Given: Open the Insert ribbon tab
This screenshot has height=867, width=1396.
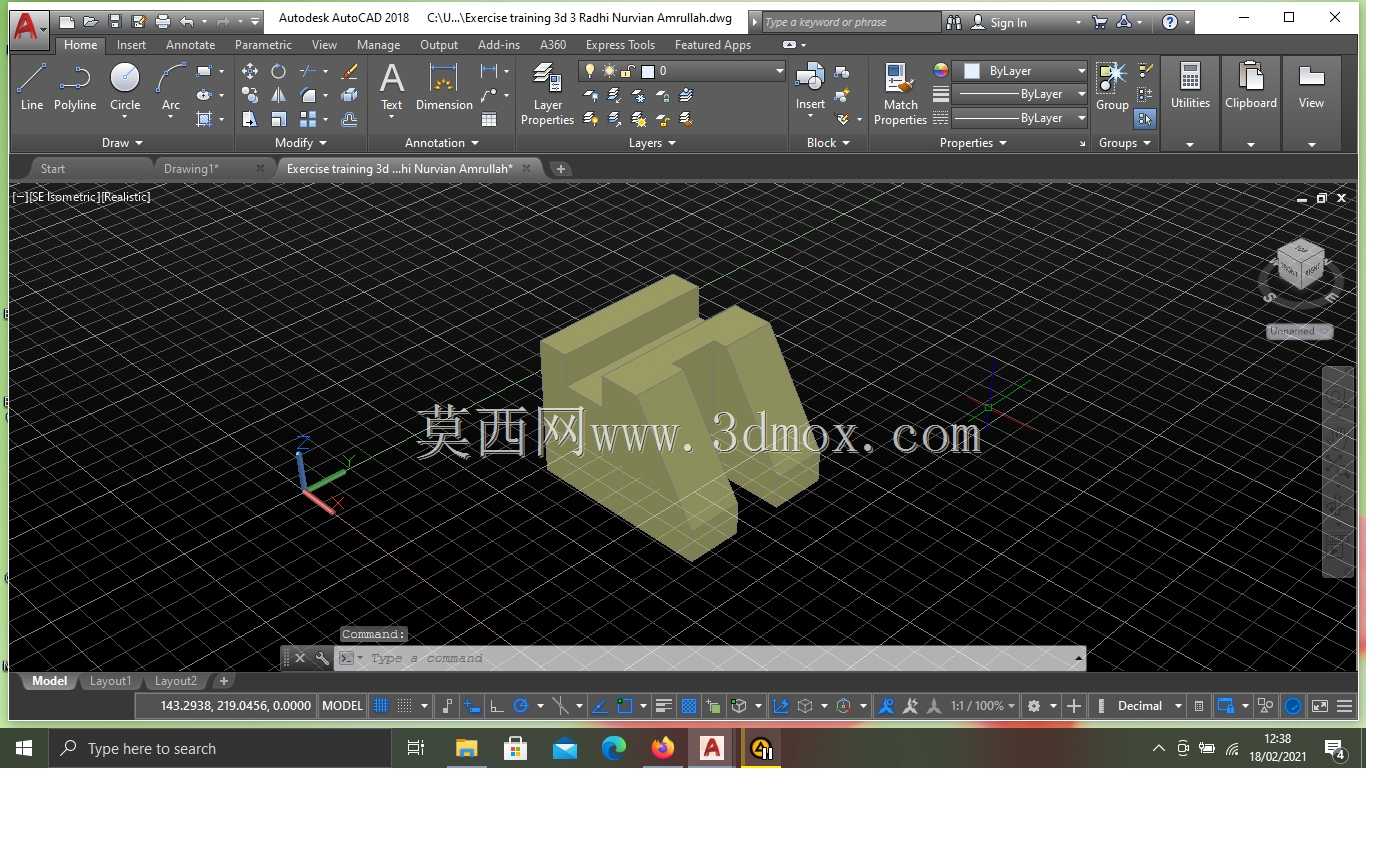Looking at the screenshot, I should (x=131, y=45).
